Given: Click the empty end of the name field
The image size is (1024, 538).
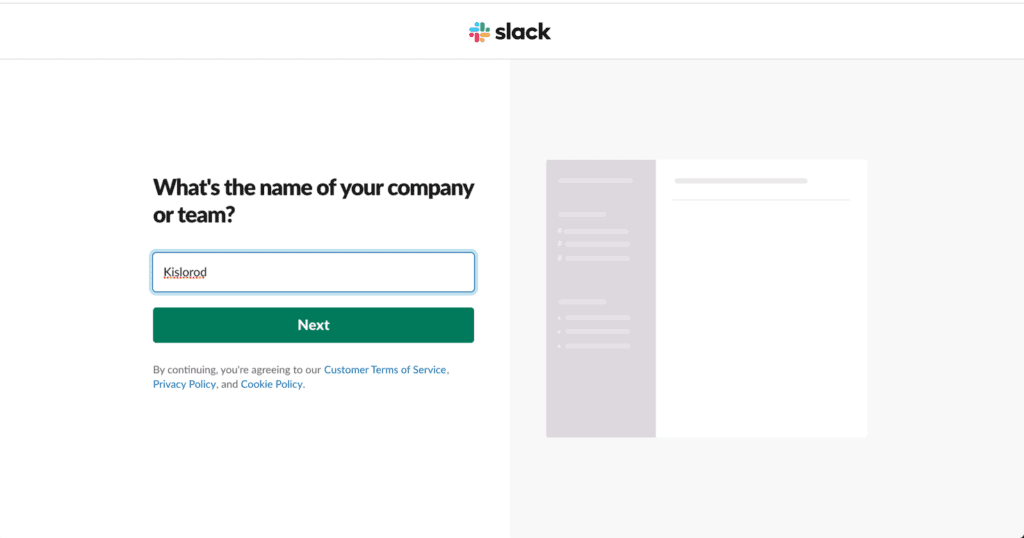Looking at the screenshot, I should coord(400,272).
